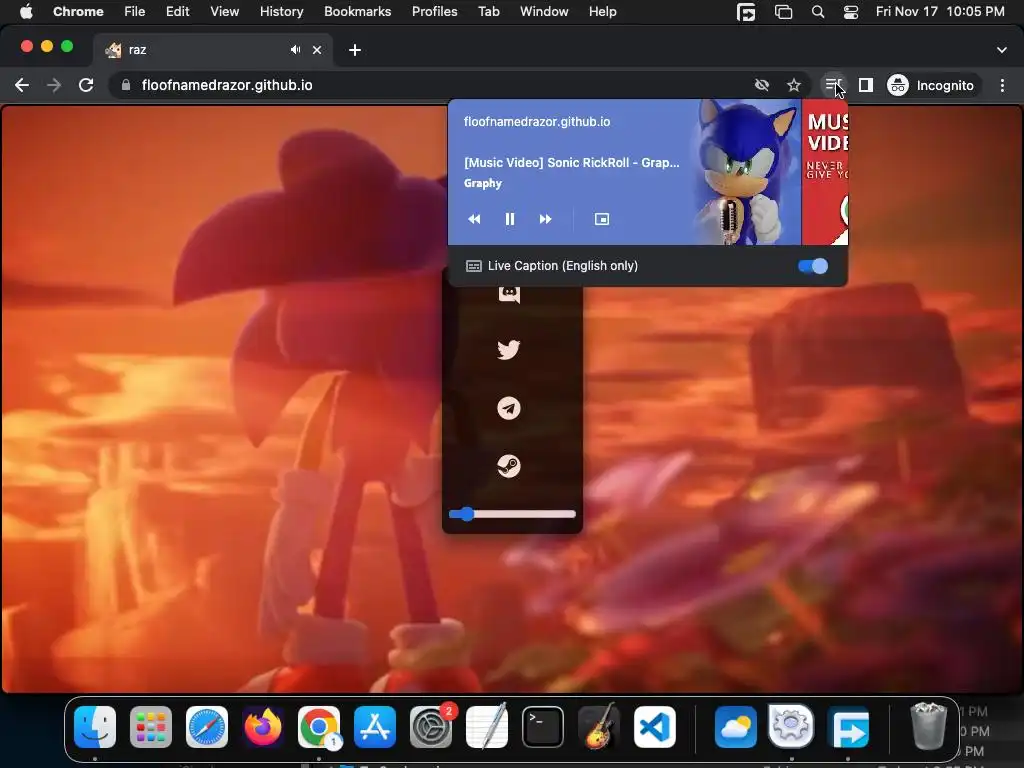The width and height of the screenshot is (1024, 768).
Task: Open App Store from the Dock
Action: point(375,727)
